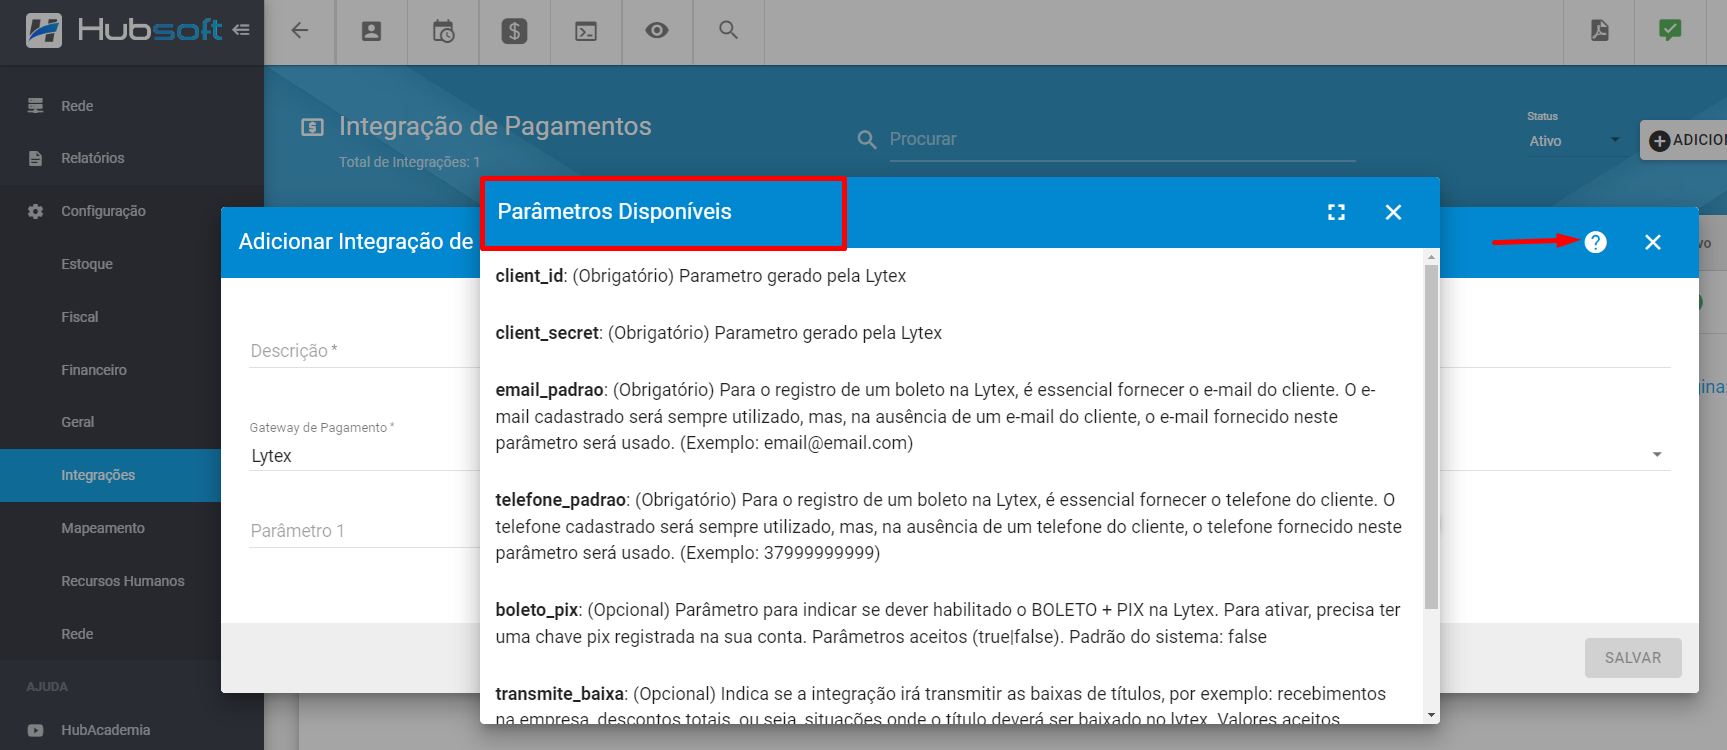The width and height of the screenshot is (1727, 750).
Task: Close the Adicionar Integração dialog
Action: [x=1653, y=242]
